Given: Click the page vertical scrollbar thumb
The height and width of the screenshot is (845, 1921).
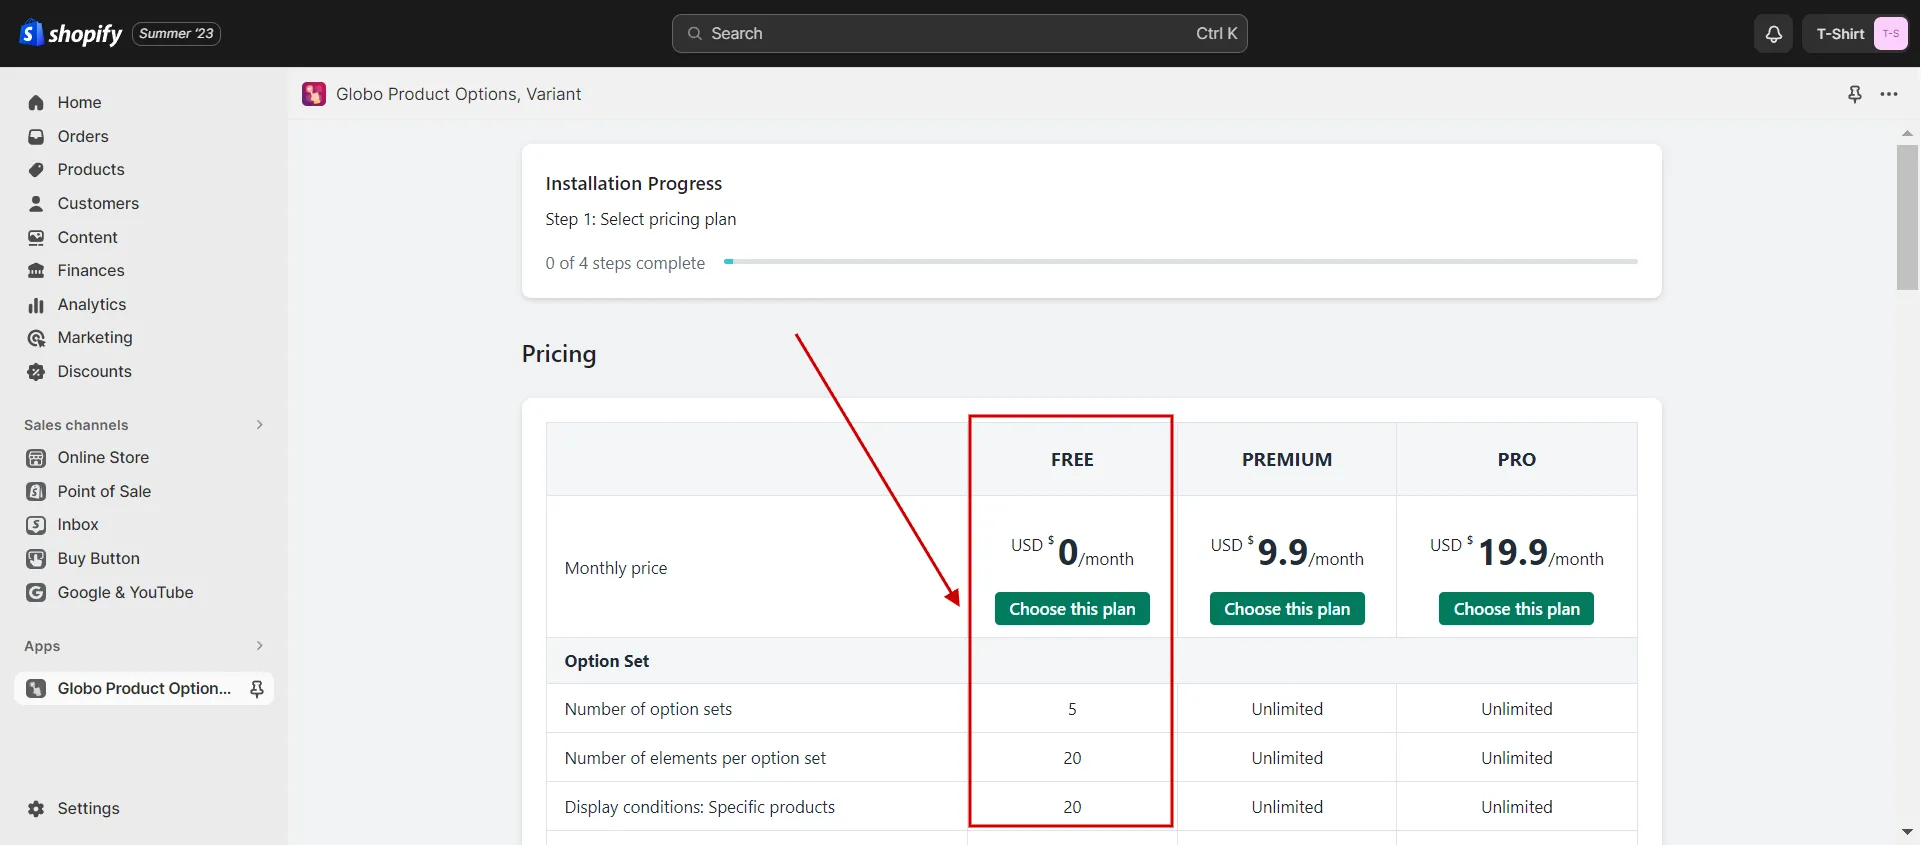Looking at the screenshot, I should coord(1907,217).
